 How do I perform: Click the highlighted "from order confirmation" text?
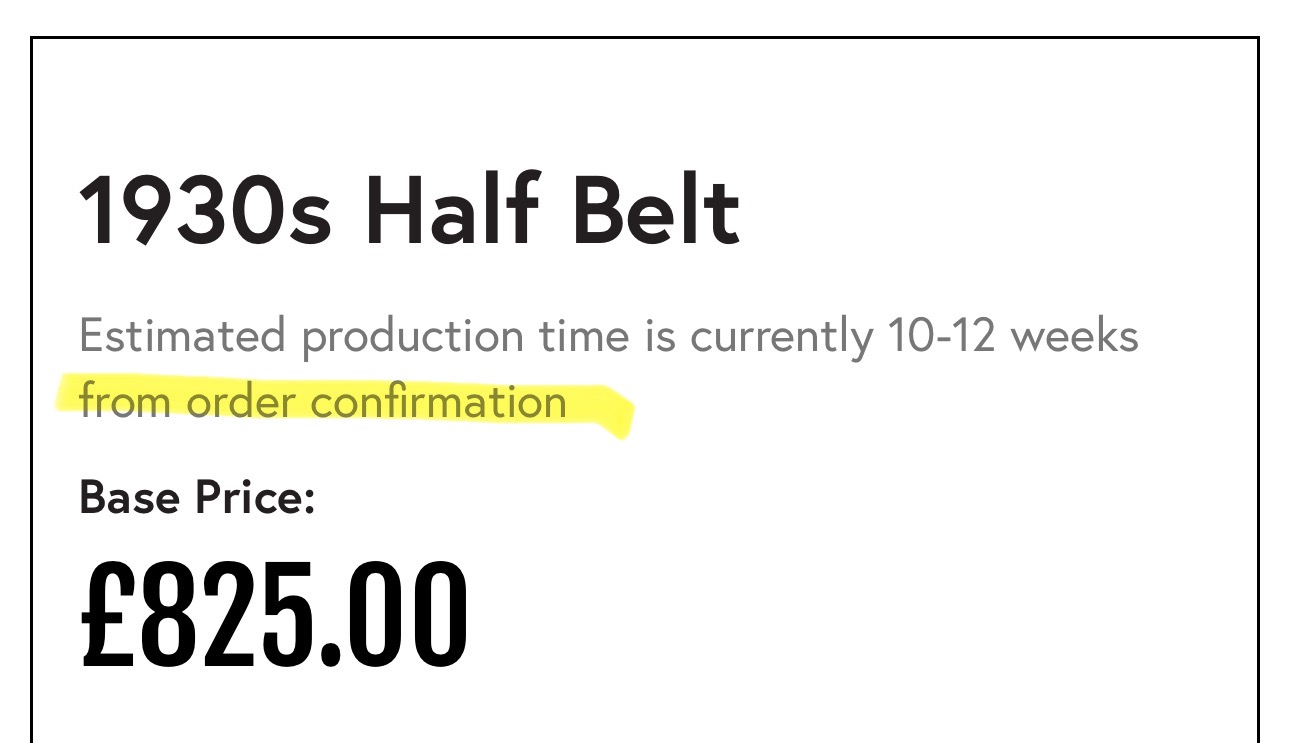click(x=323, y=402)
